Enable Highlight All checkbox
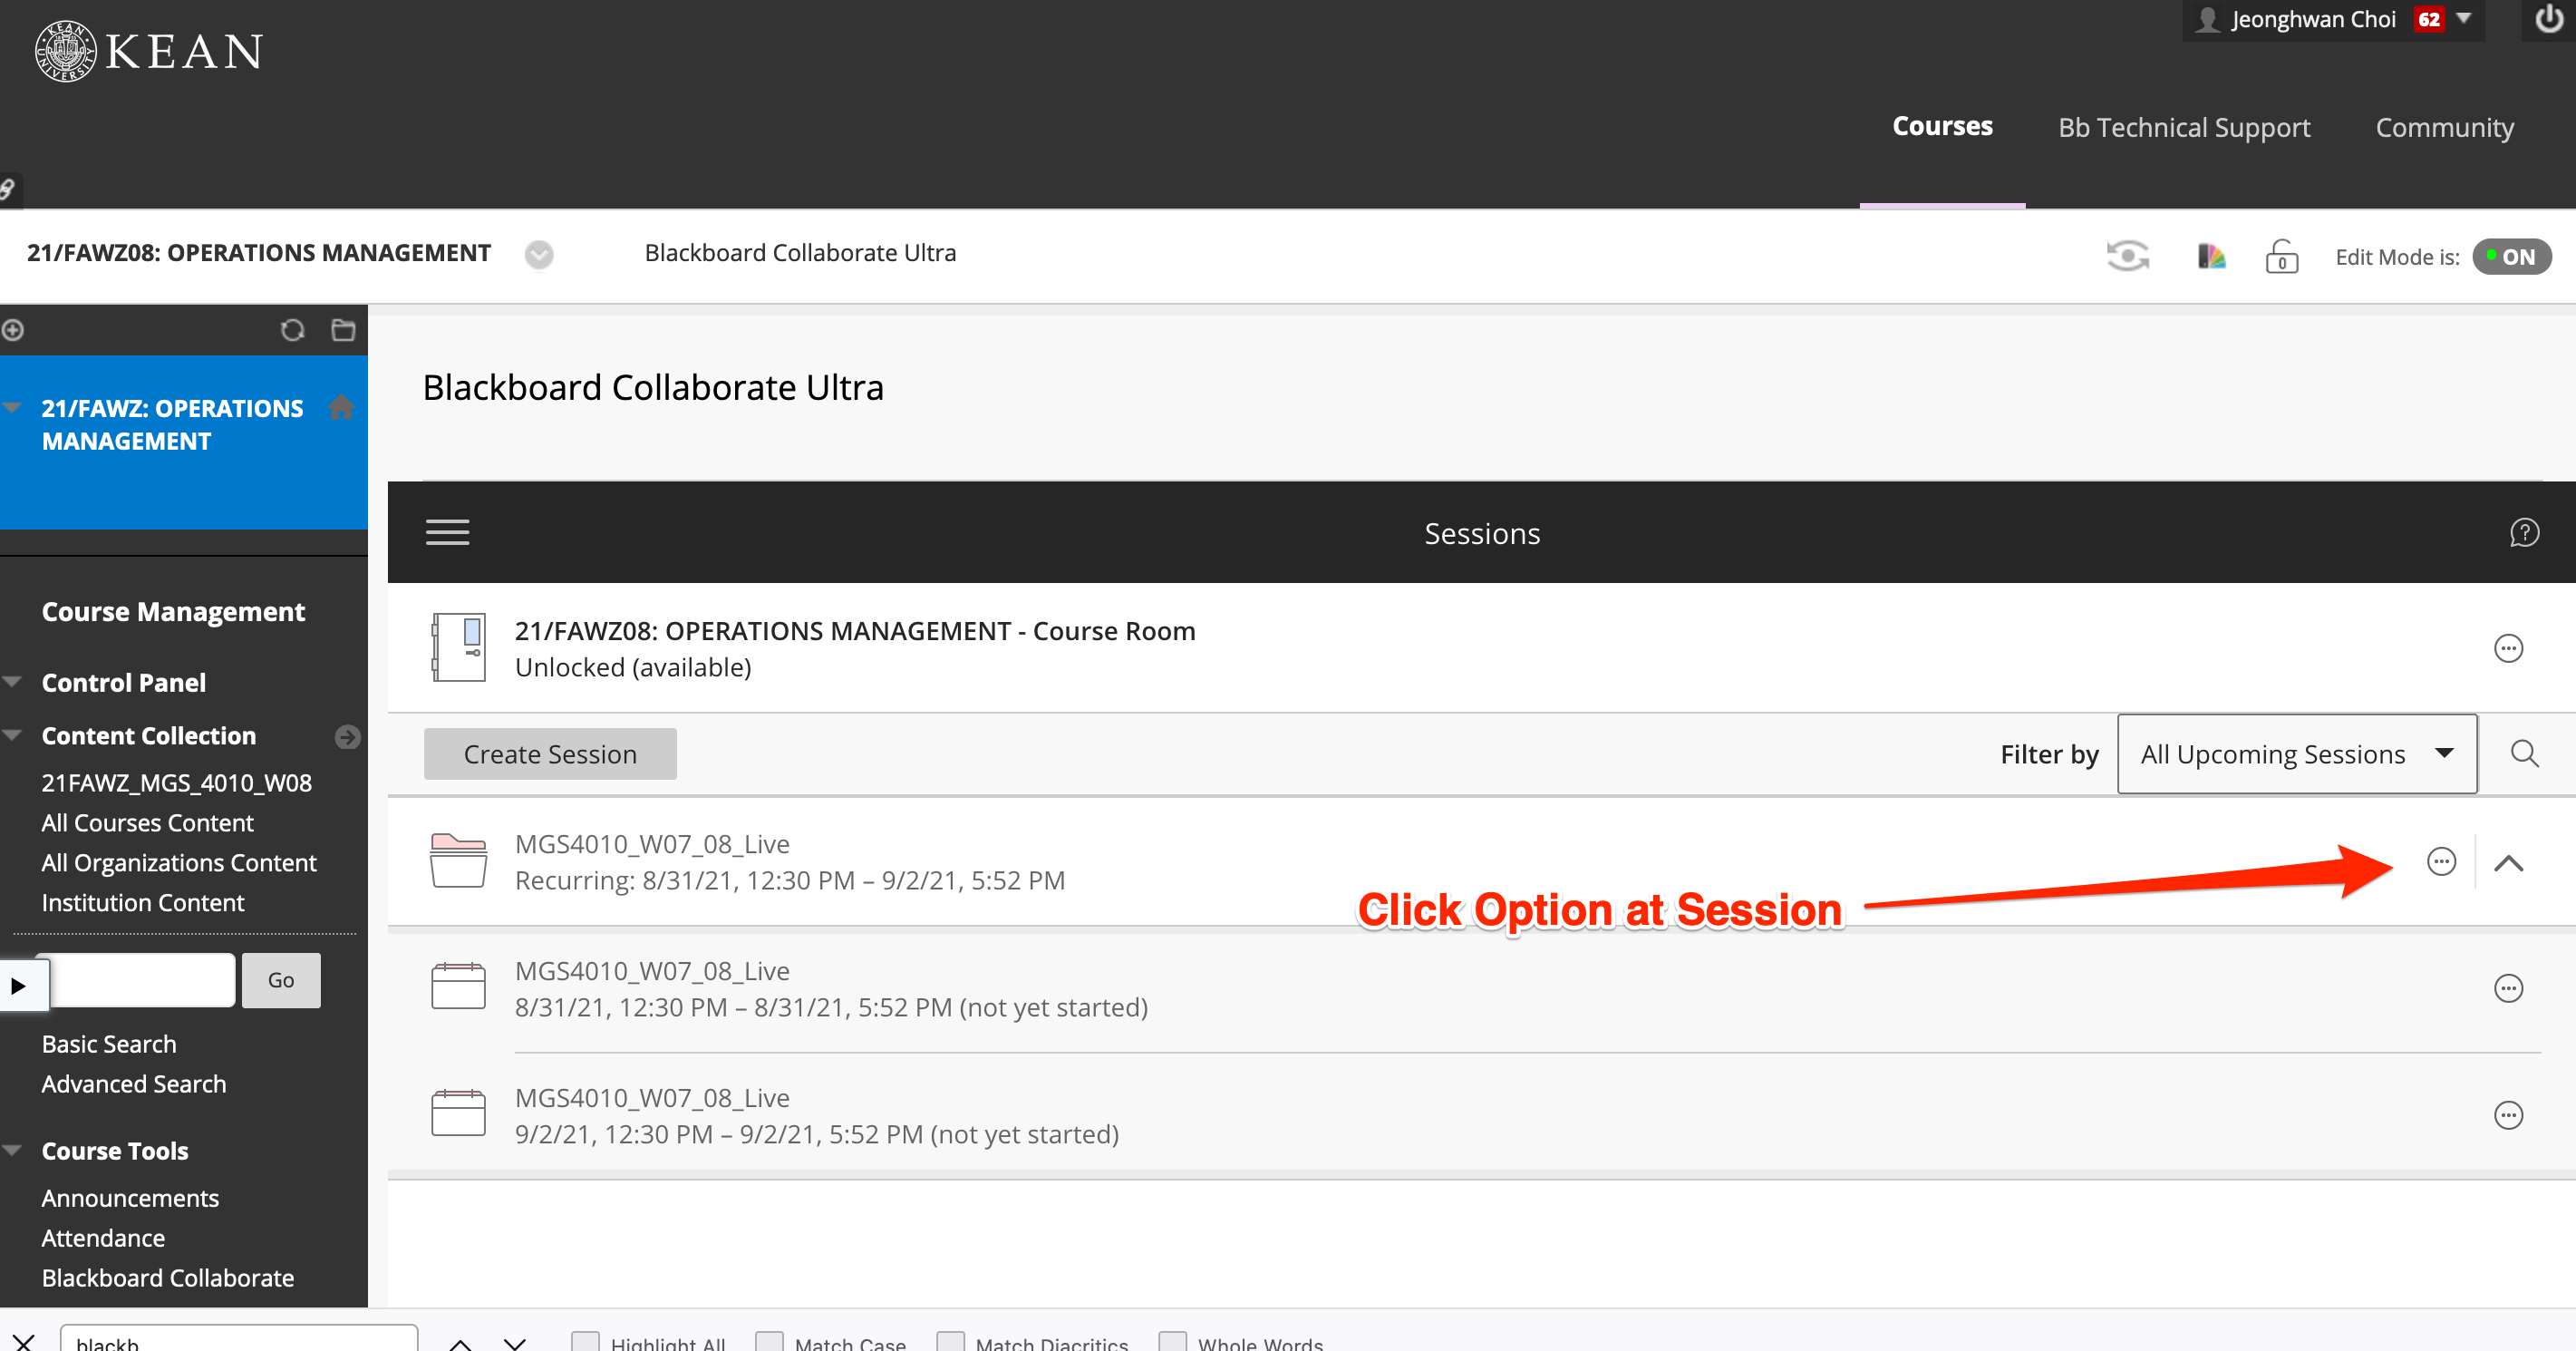Screen dimensions: 2576x1351 click(585, 1341)
